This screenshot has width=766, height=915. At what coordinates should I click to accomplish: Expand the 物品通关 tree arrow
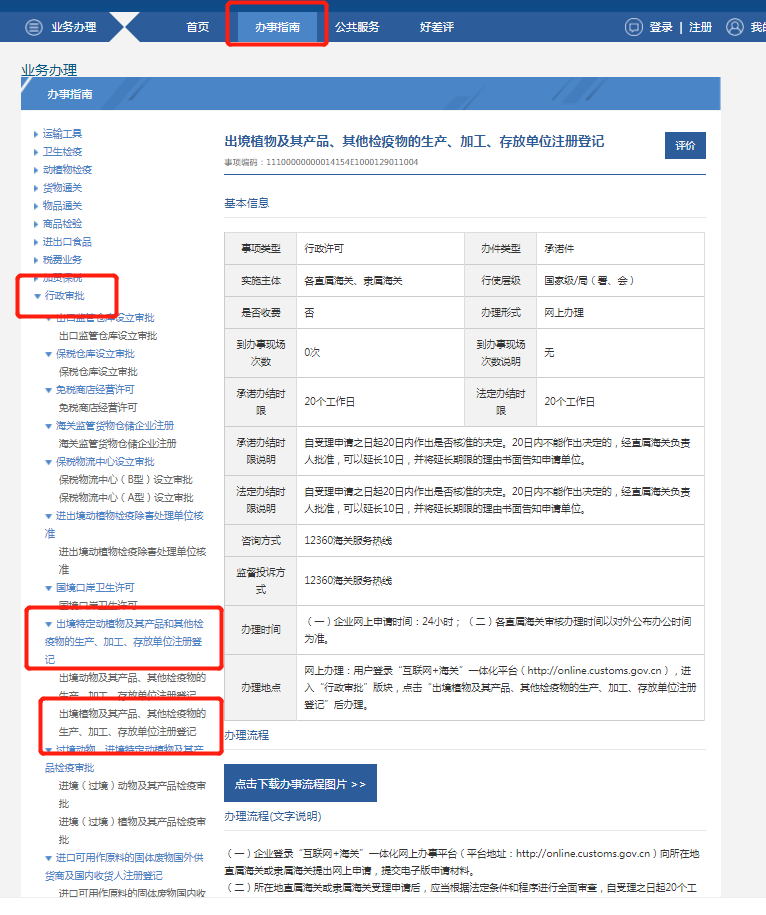(x=36, y=206)
